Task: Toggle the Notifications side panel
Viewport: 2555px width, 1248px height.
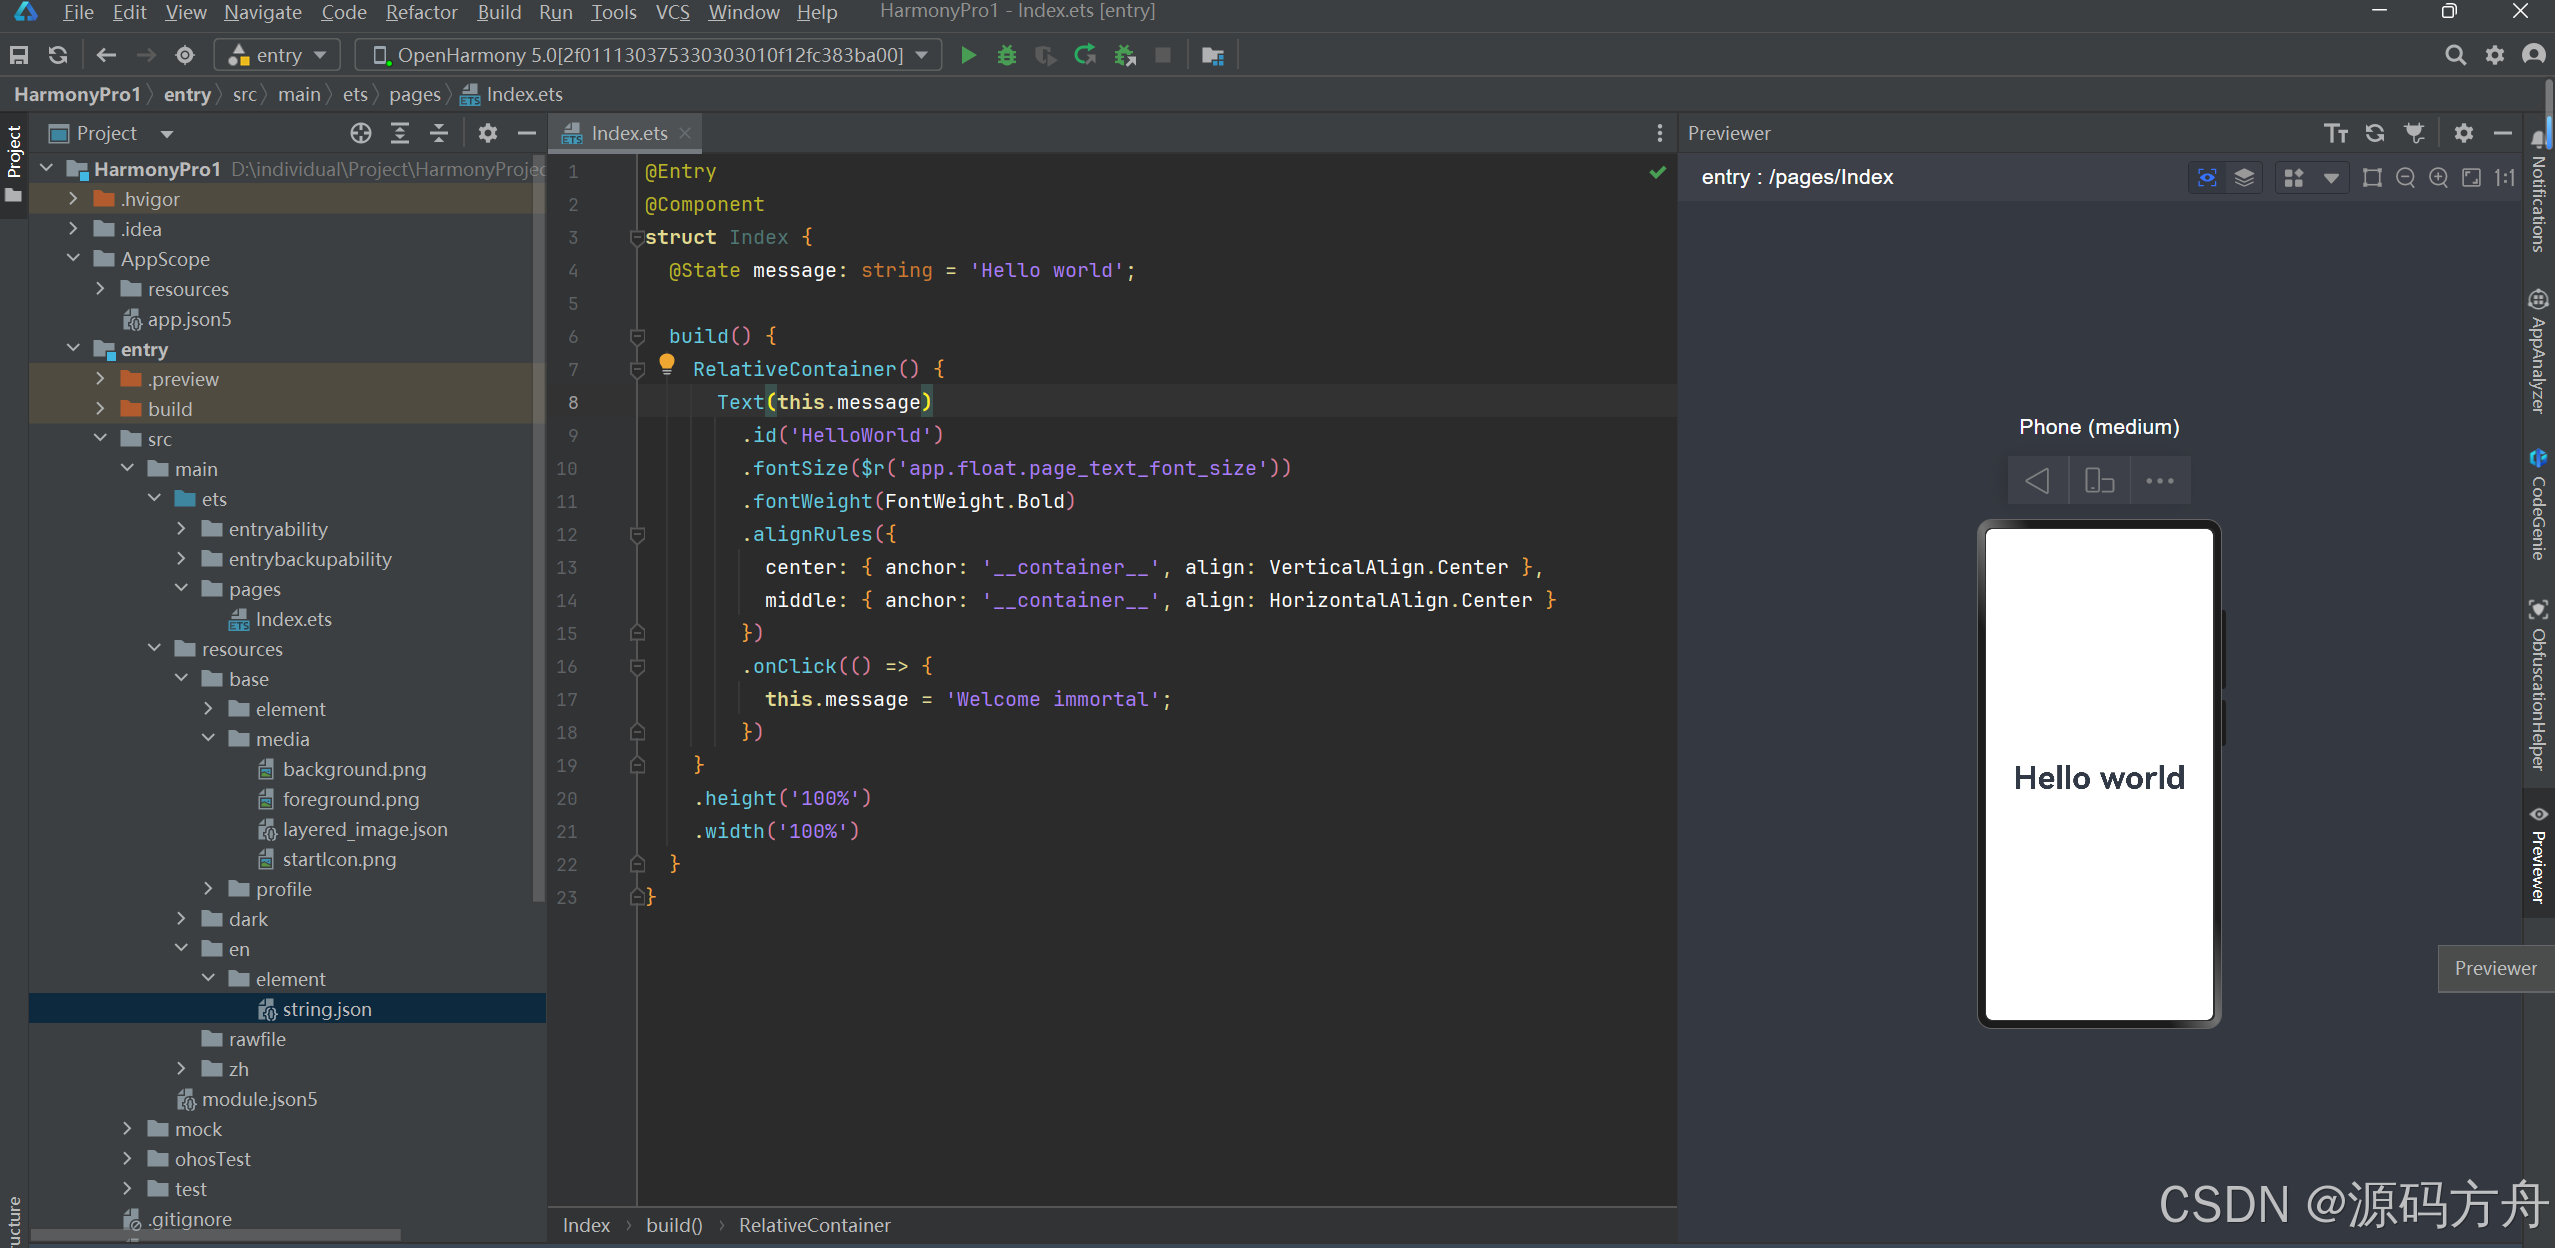Action: pyautogui.click(x=2538, y=192)
